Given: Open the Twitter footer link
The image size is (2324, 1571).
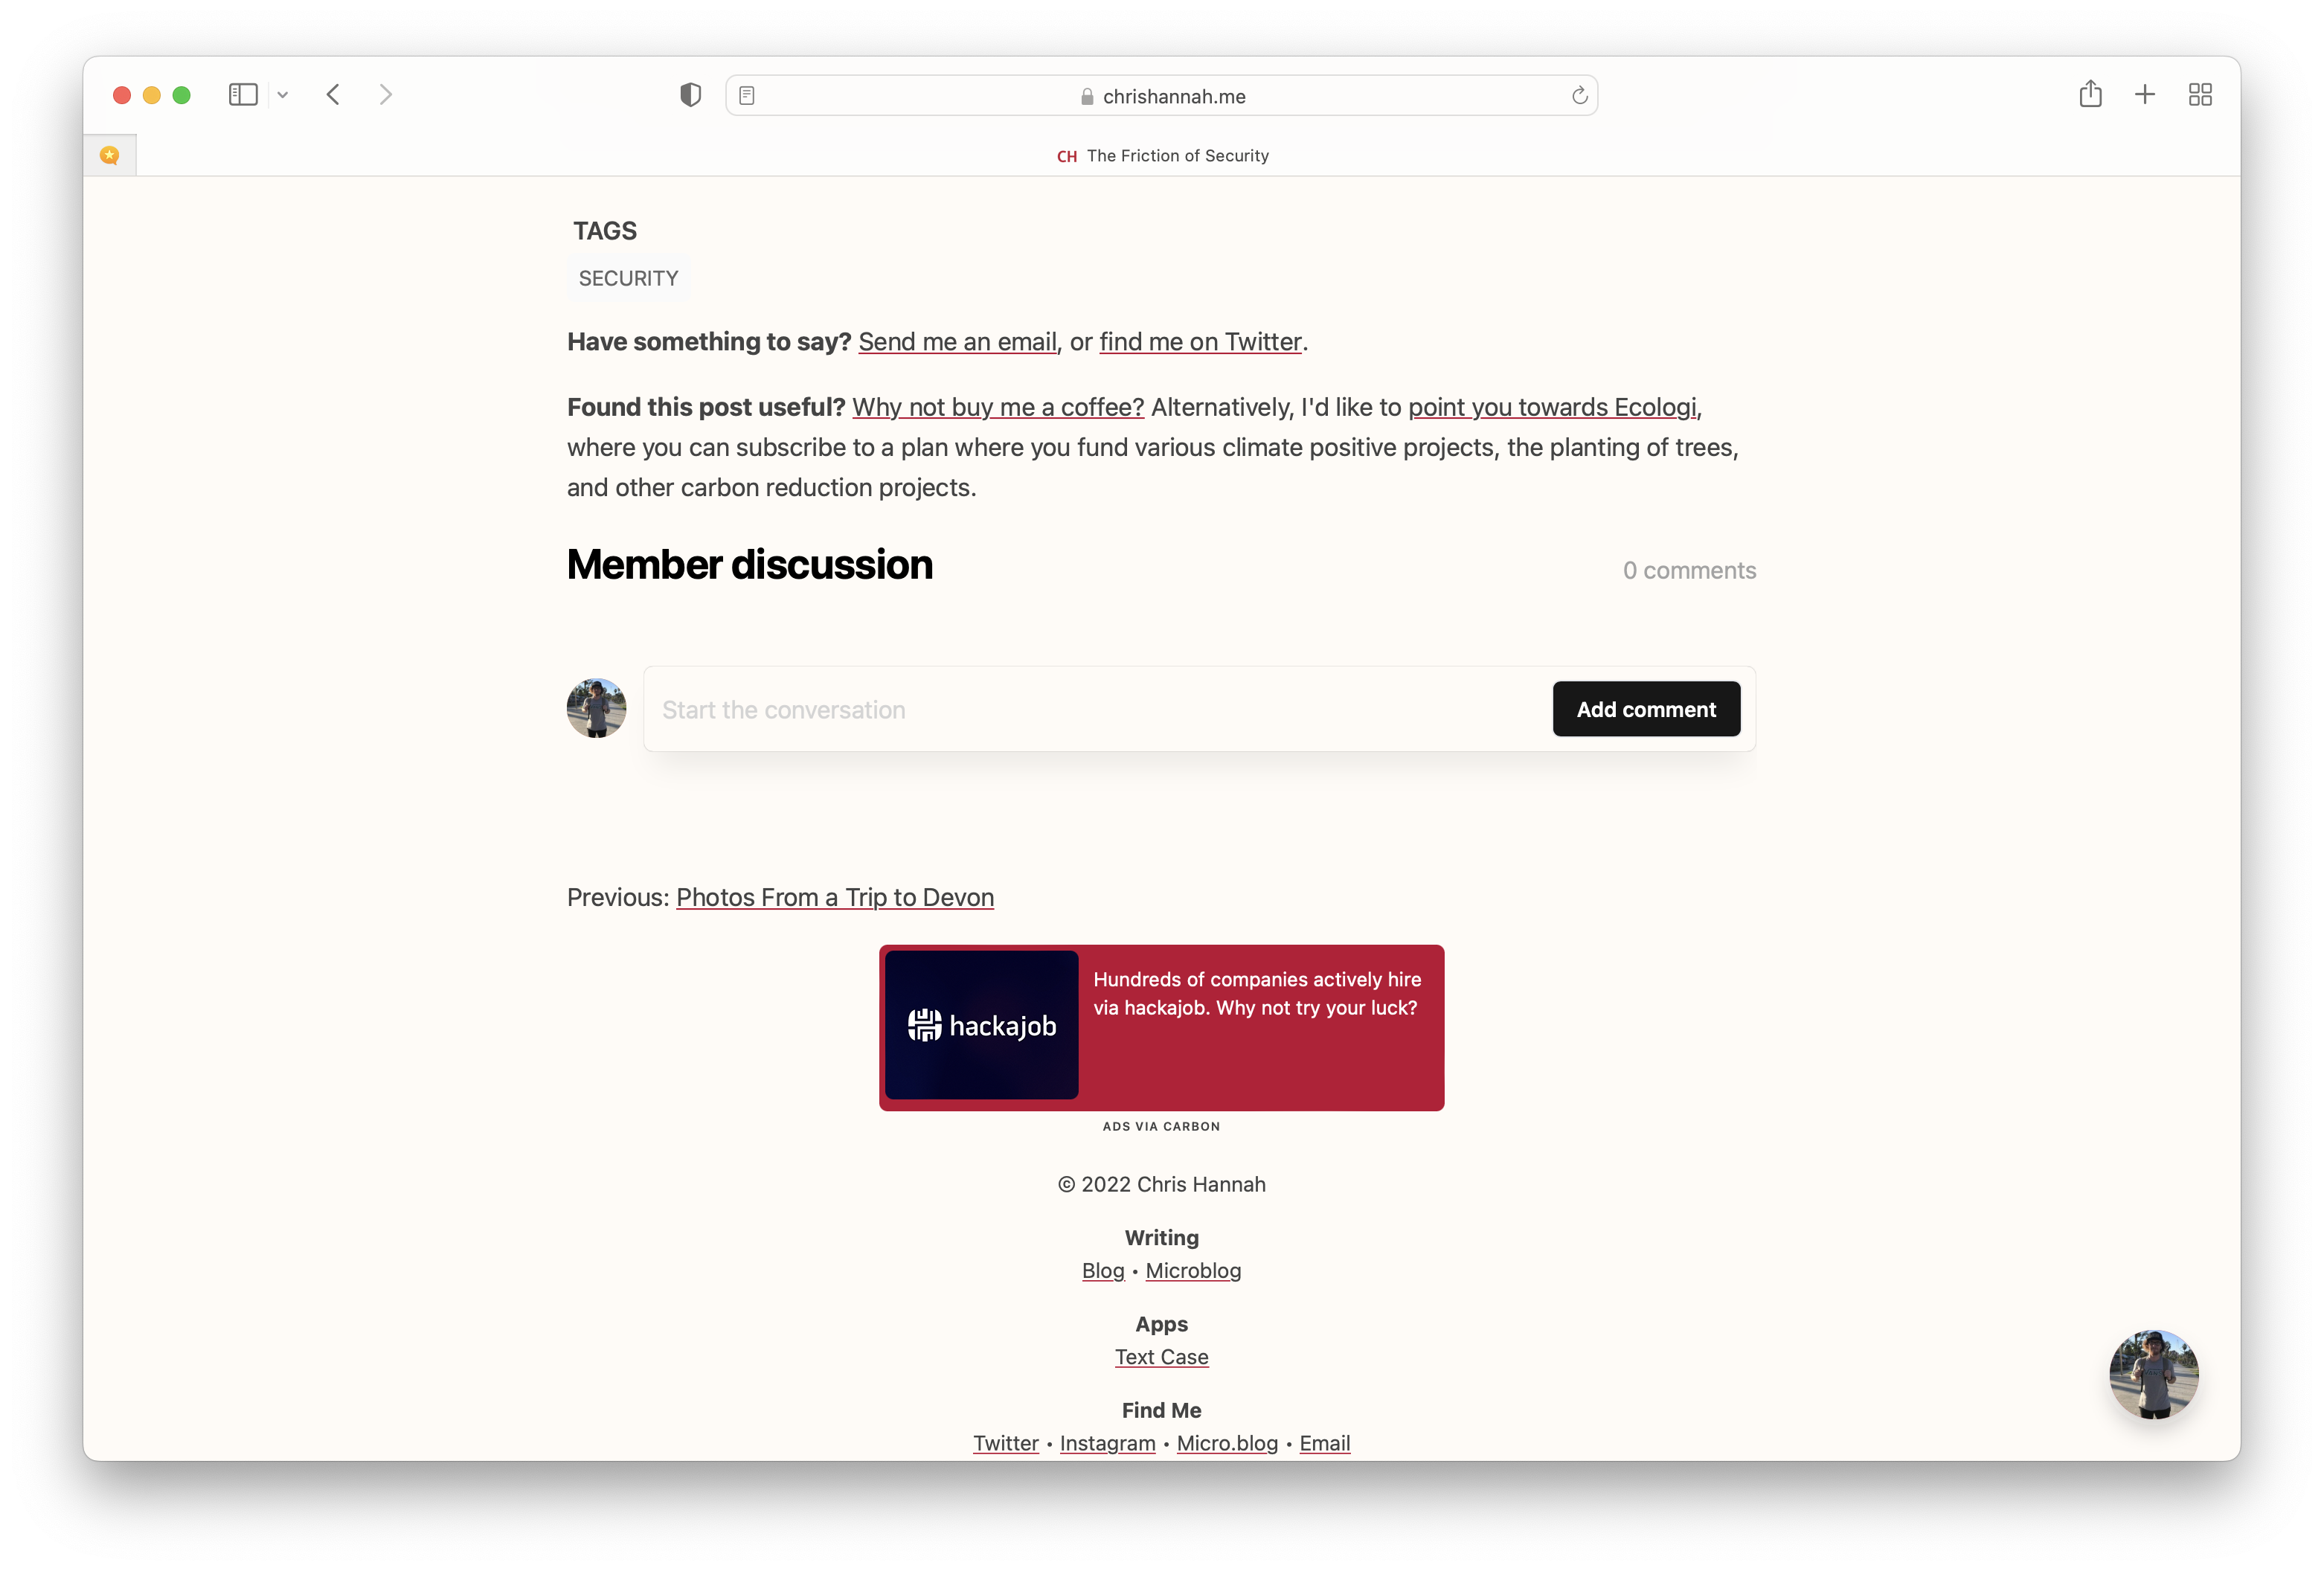Looking at the screenshot, I should [x=1006, y=1443].
